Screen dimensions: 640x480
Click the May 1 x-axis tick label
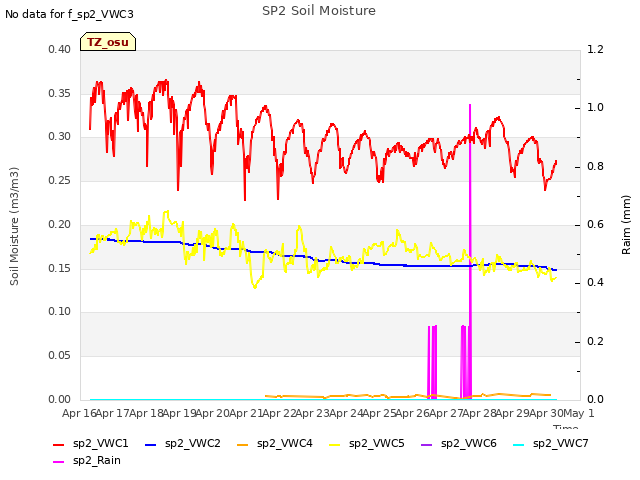tap(579, 413)
